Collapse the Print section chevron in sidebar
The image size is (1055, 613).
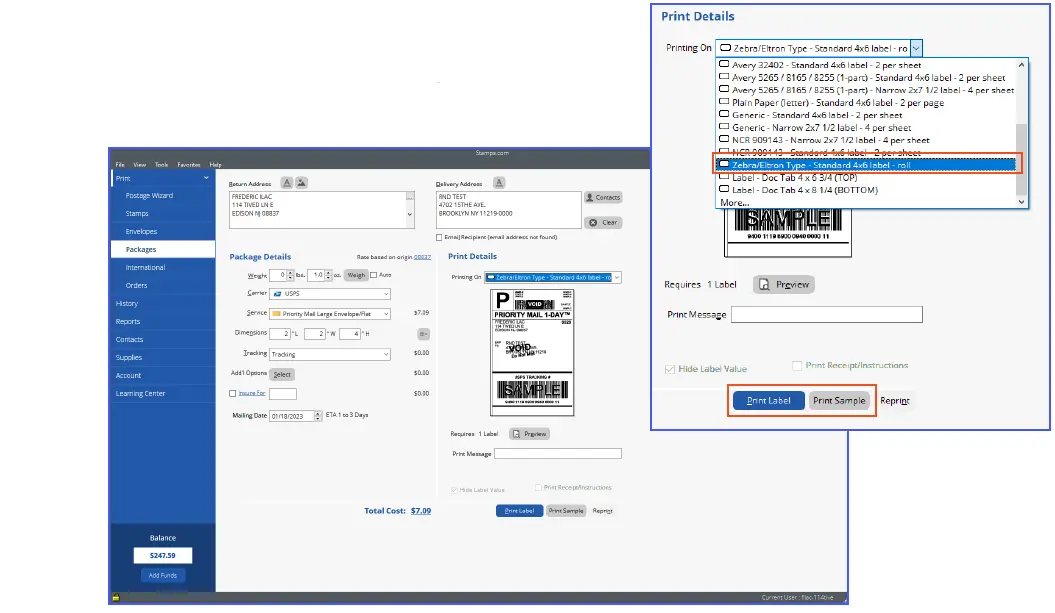tap(206, 178)
